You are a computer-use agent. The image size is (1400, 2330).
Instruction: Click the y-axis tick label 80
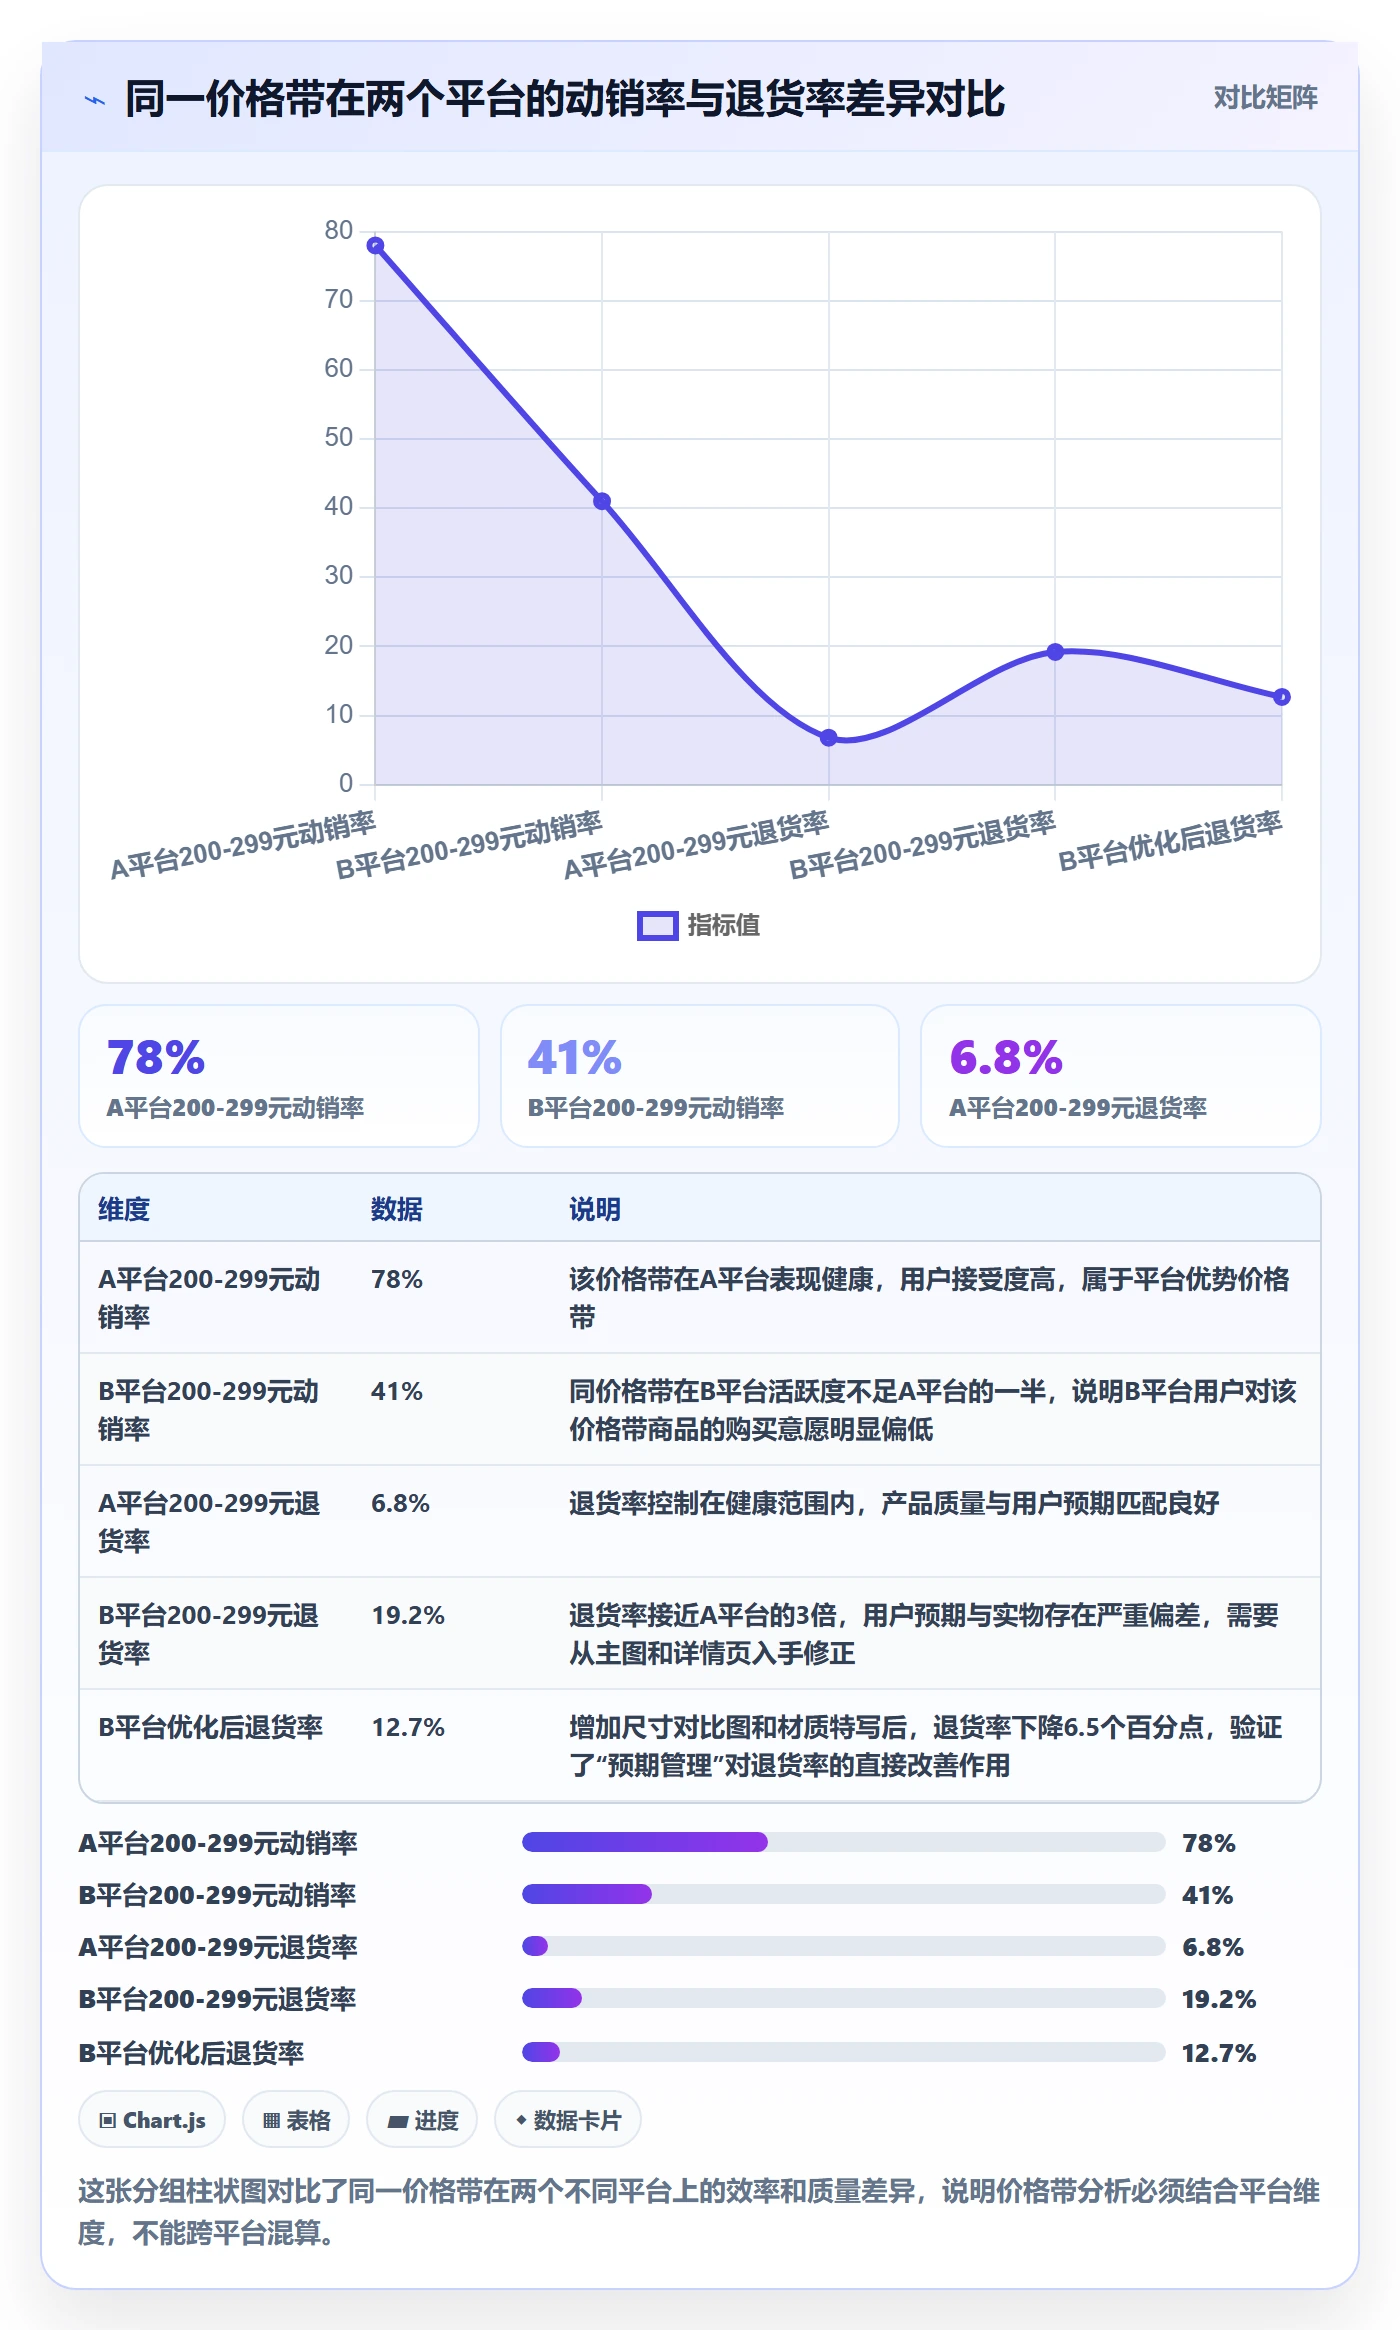(x=339, y=231)
